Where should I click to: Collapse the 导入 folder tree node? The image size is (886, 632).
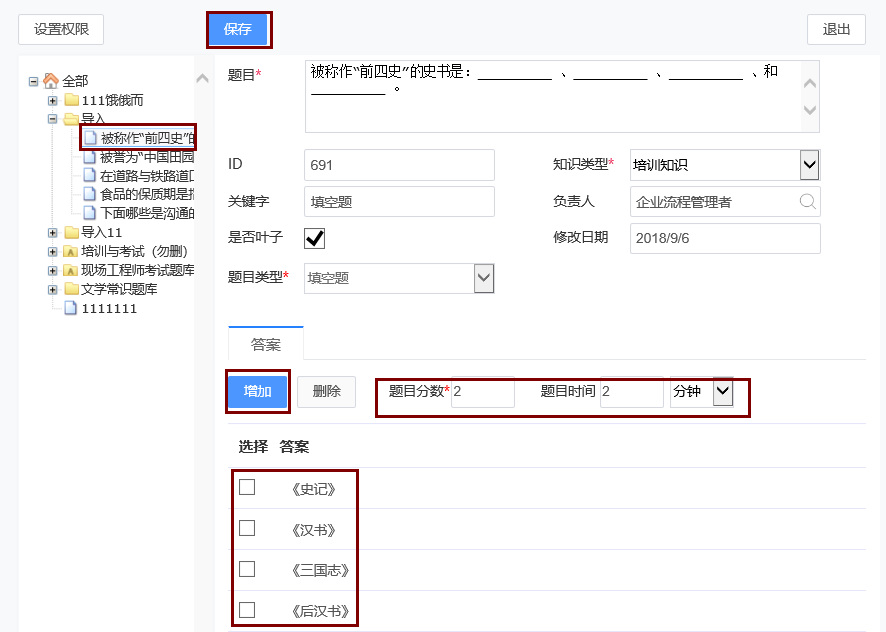(x=53, y=119)
